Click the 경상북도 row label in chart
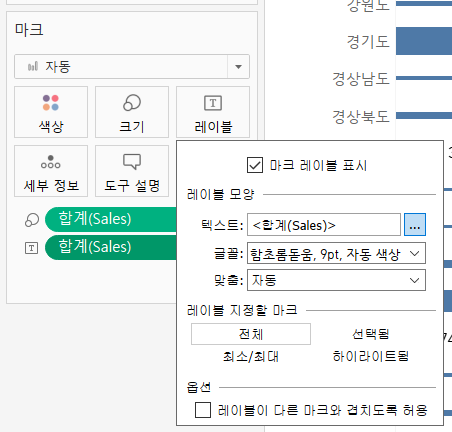 pyautogui.click(x=361, y=116)
